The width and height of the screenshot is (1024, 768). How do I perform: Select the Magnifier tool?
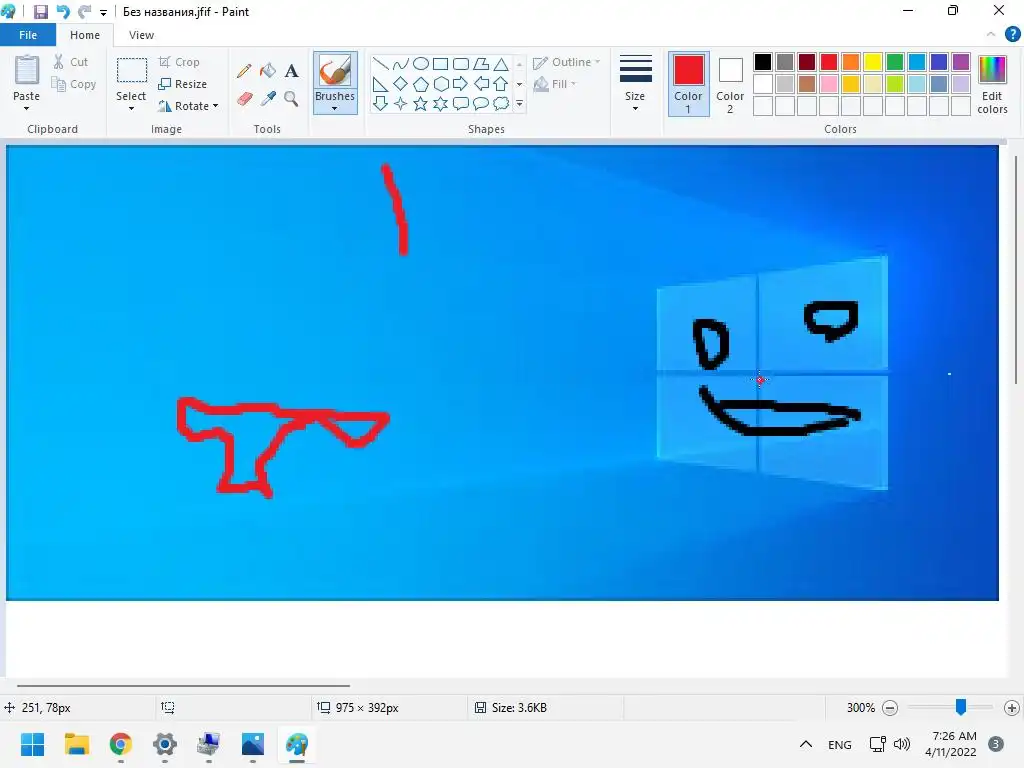(x=291, y=99)
